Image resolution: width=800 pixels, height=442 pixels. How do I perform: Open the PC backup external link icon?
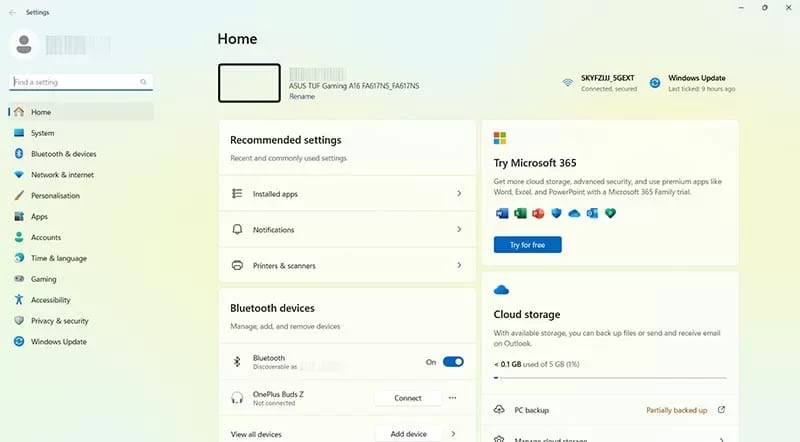pyautogui.click(x=721, y=410)
